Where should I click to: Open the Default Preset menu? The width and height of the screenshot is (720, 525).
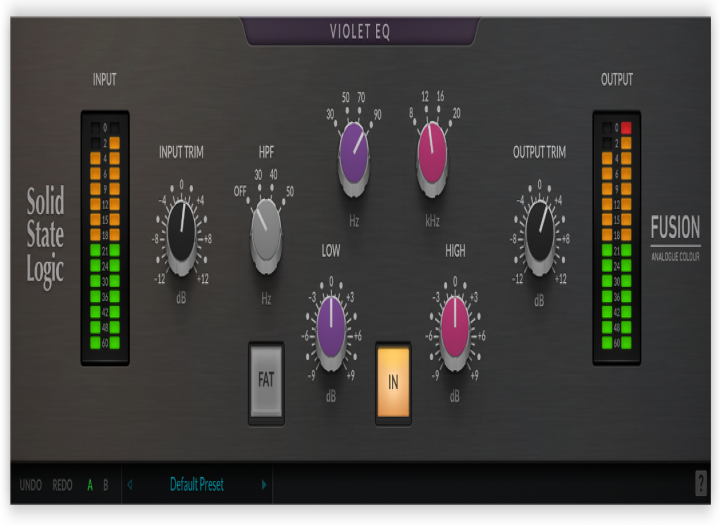click(x=197, y=484)
